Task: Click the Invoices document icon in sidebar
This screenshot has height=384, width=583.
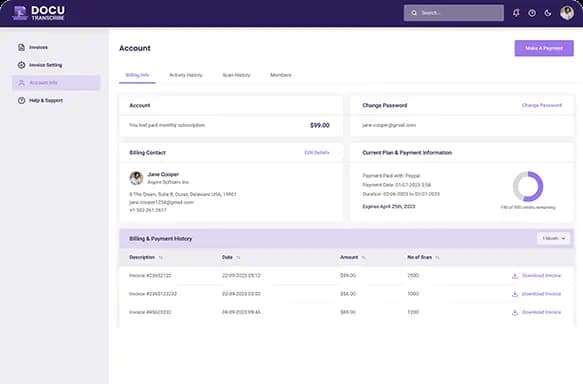Action: click(21, 47)
